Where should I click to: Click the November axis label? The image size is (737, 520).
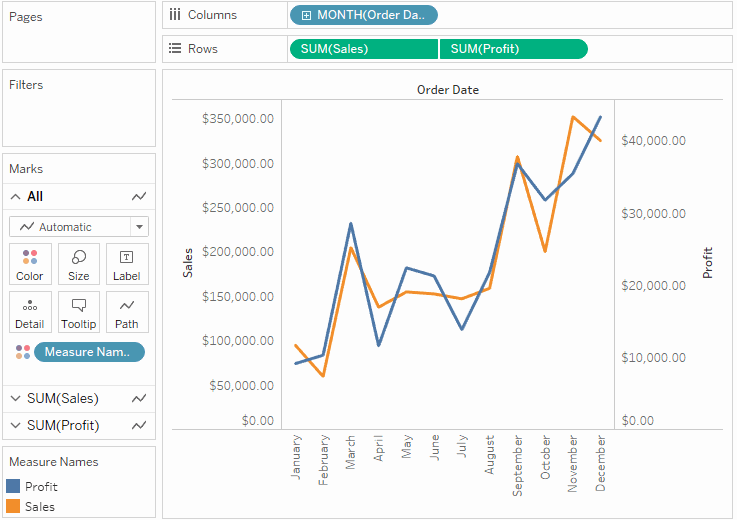[573, 464]
